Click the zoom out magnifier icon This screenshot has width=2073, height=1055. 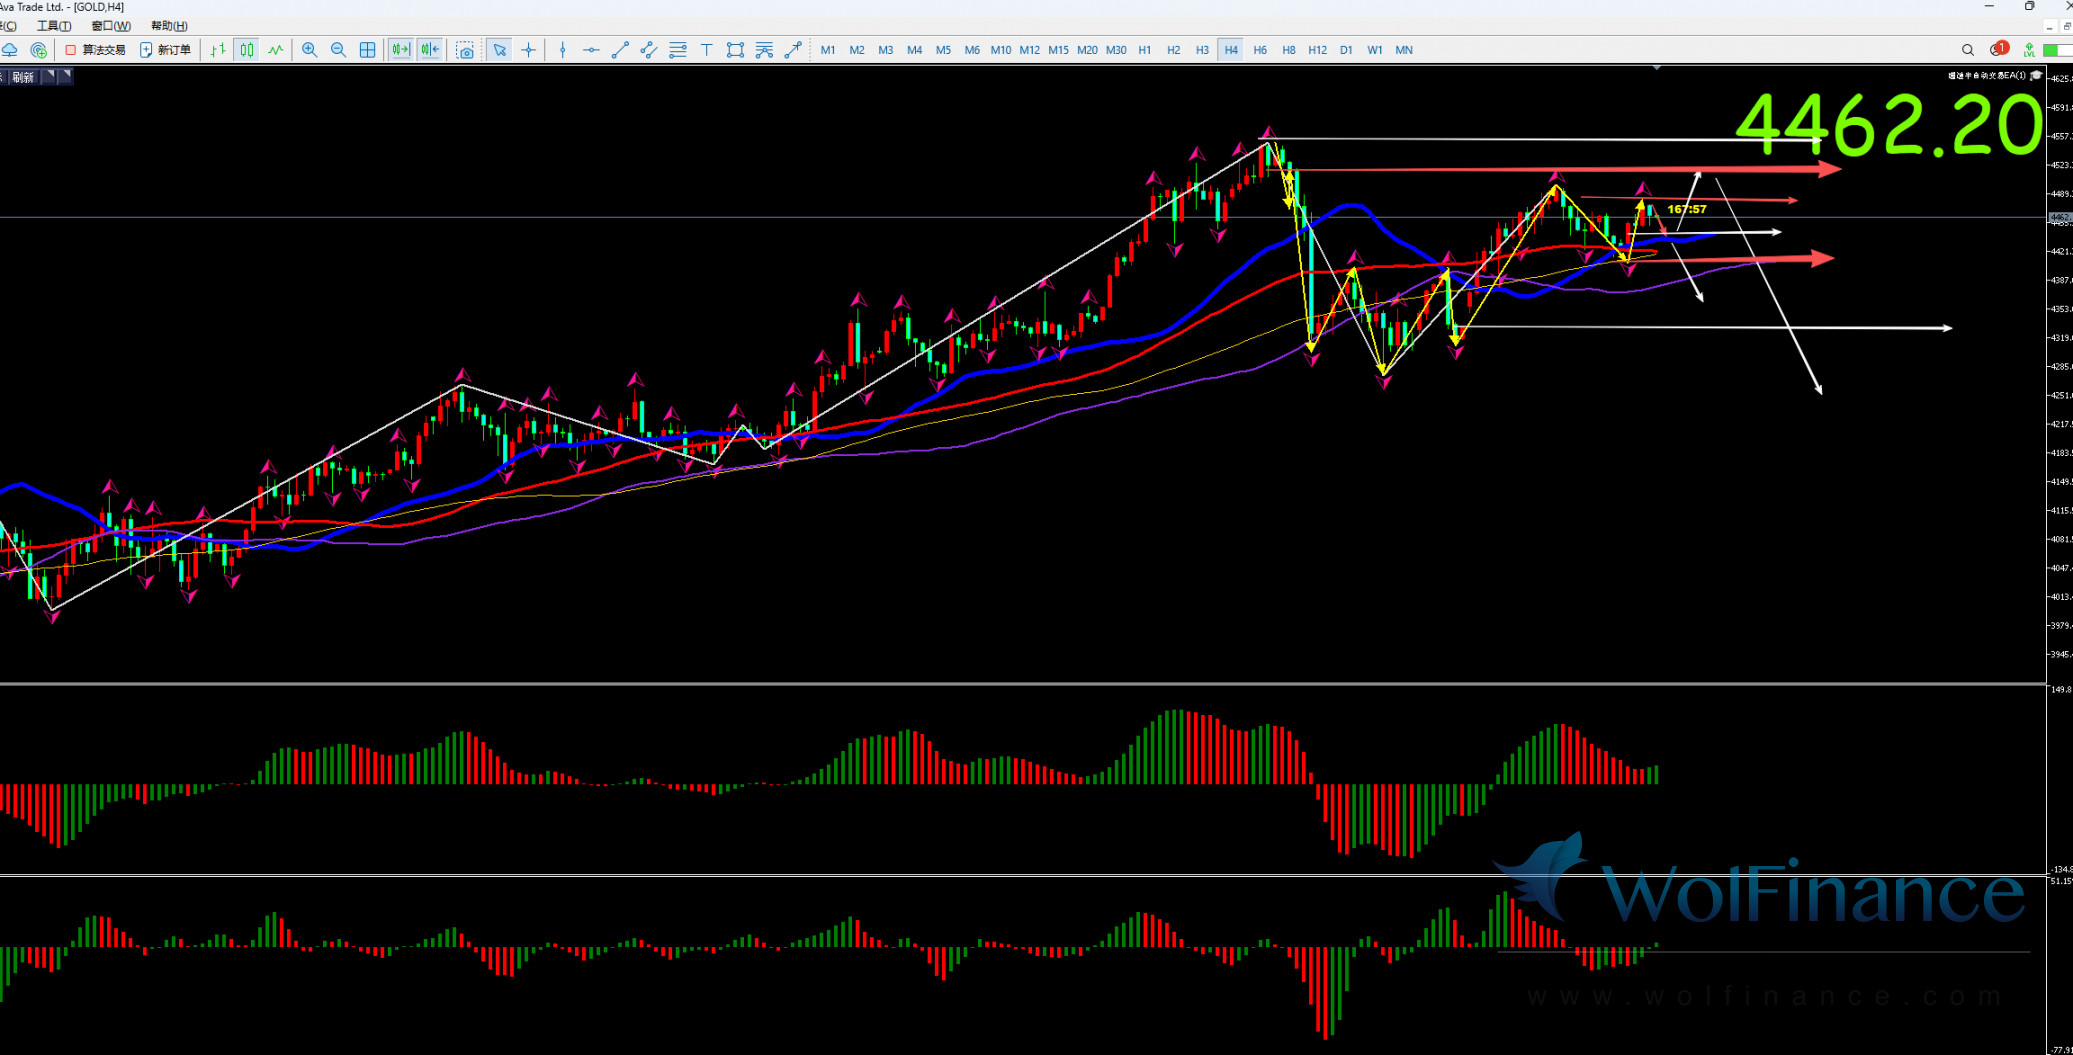click(339, 50)
